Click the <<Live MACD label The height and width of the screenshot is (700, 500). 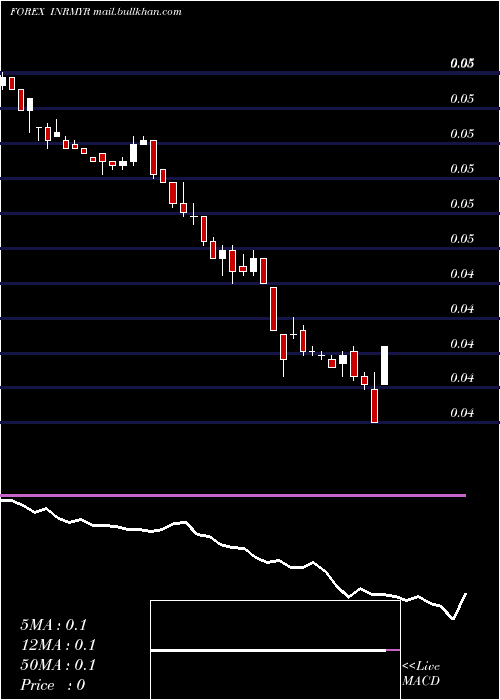[x=421, y=673]
